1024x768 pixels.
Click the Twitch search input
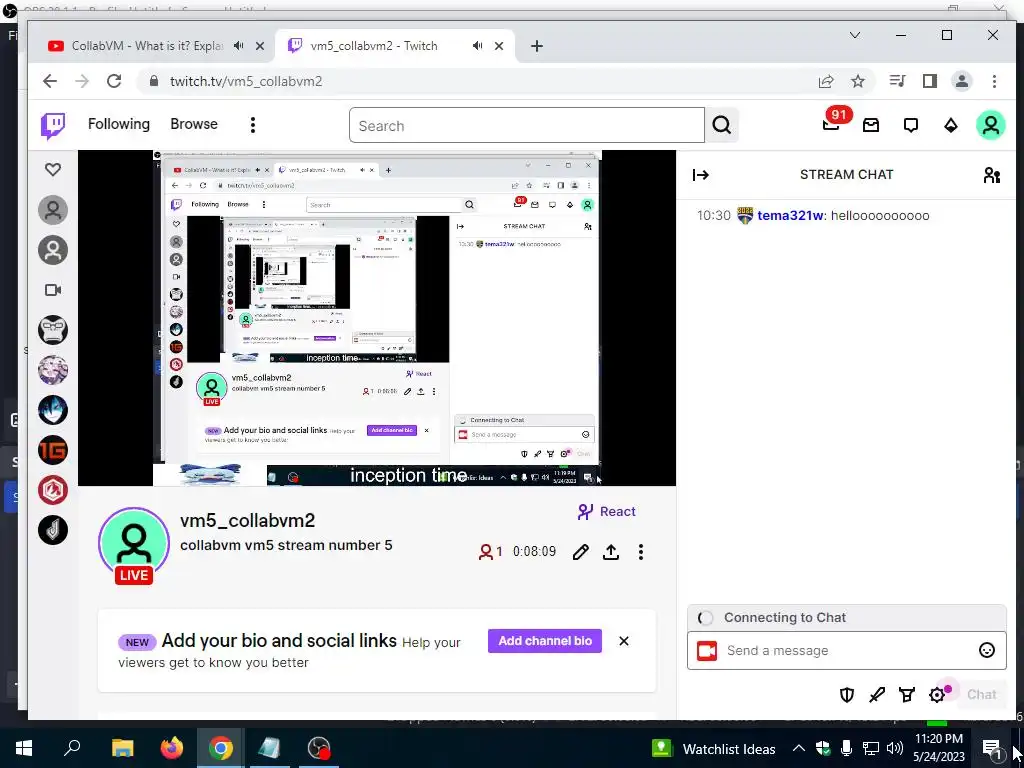(527, 125)
